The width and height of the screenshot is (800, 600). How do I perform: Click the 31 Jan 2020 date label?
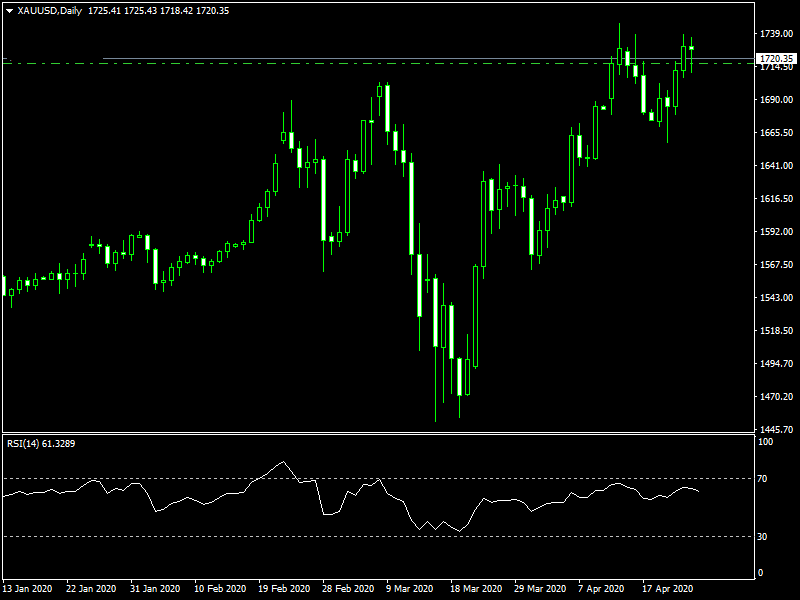click(155, 589)
